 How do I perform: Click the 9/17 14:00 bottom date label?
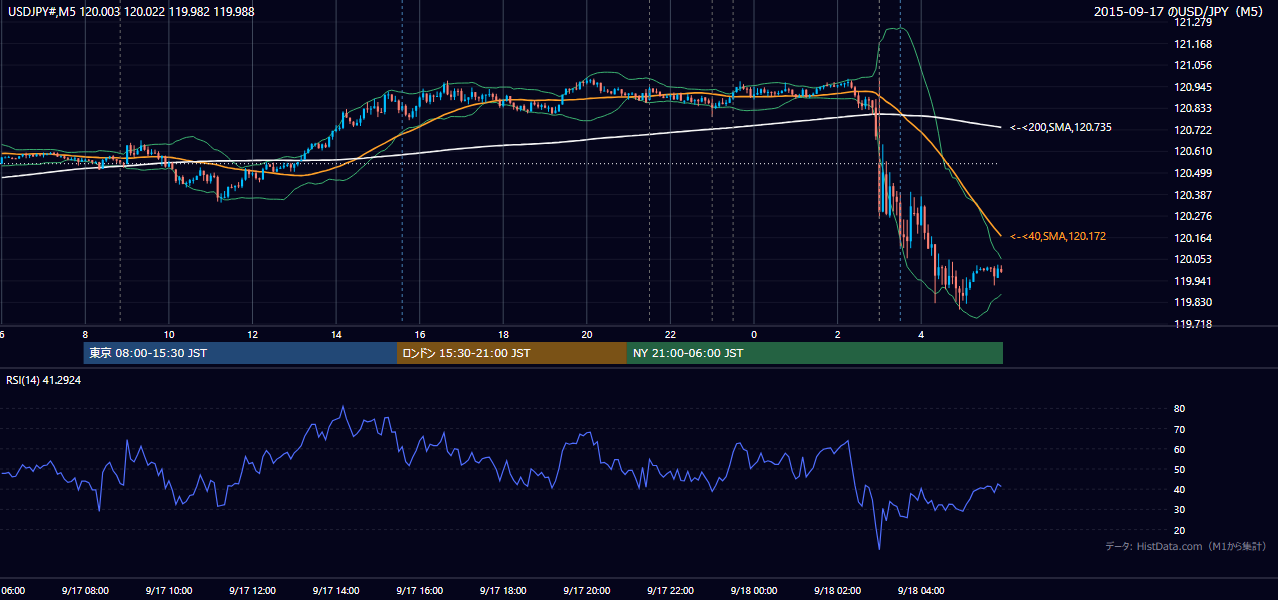point(335,590)
